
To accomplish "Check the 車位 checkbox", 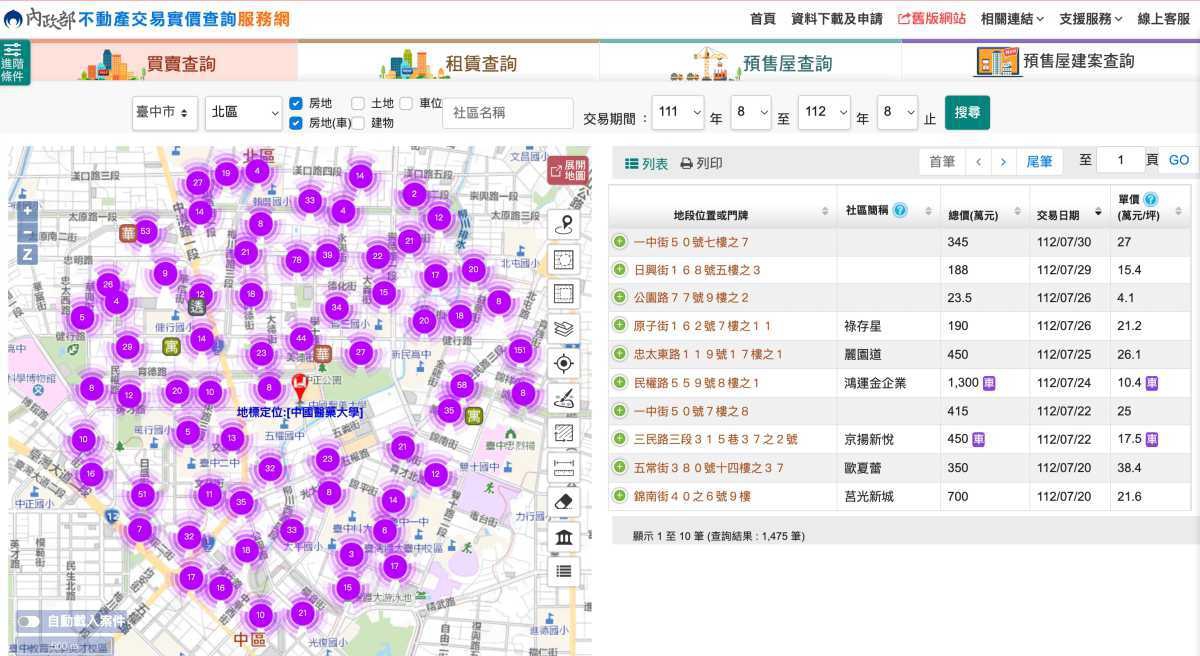I will pyautogui.click(x=406, y=103).
